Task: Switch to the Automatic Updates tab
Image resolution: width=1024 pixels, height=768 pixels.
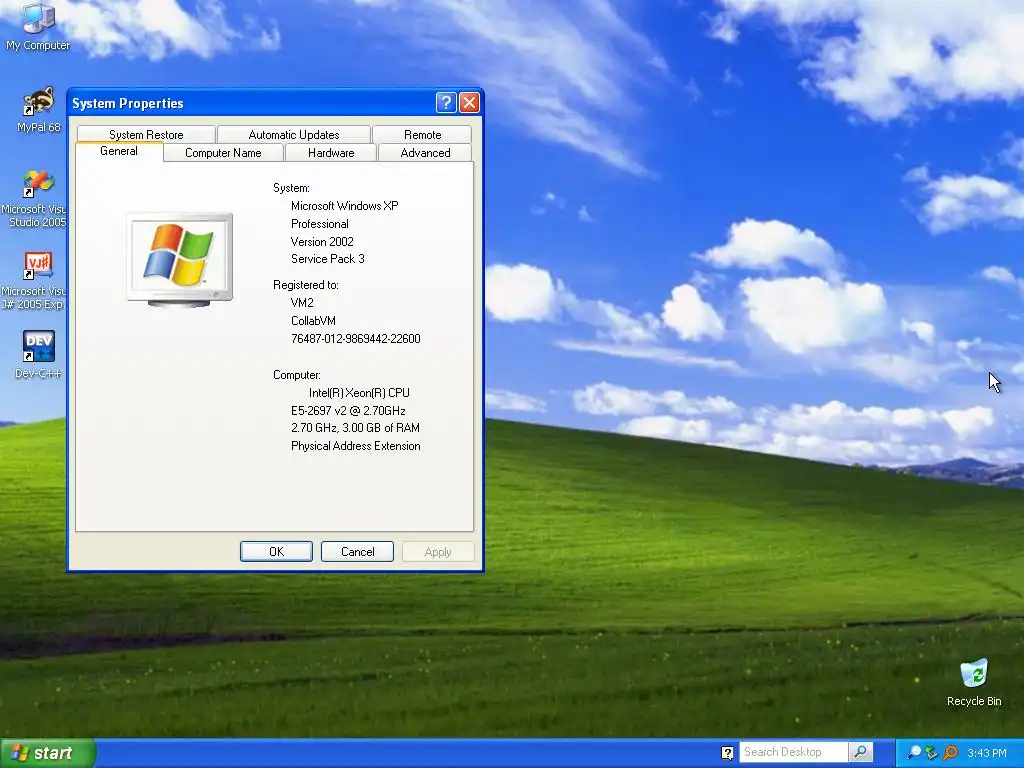Action: pos(294,135)
